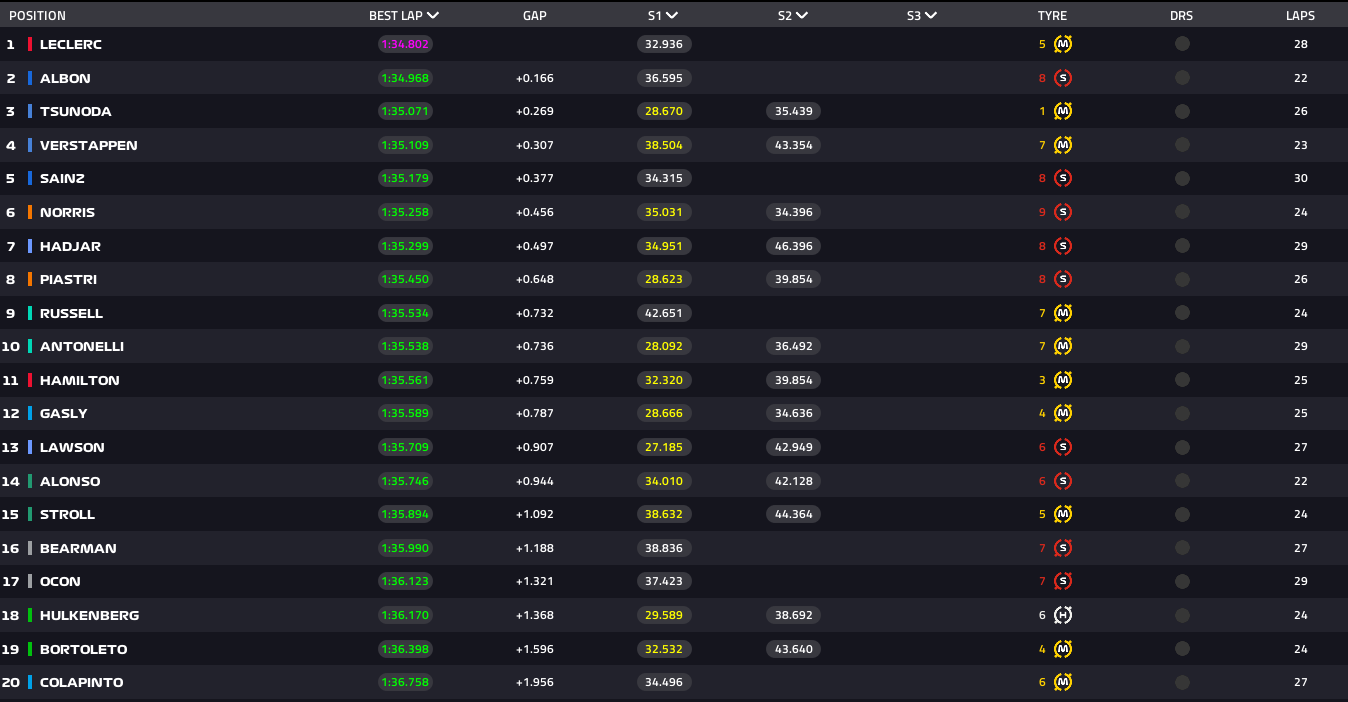Expand the S1 sector dropdown

[672, 16]
